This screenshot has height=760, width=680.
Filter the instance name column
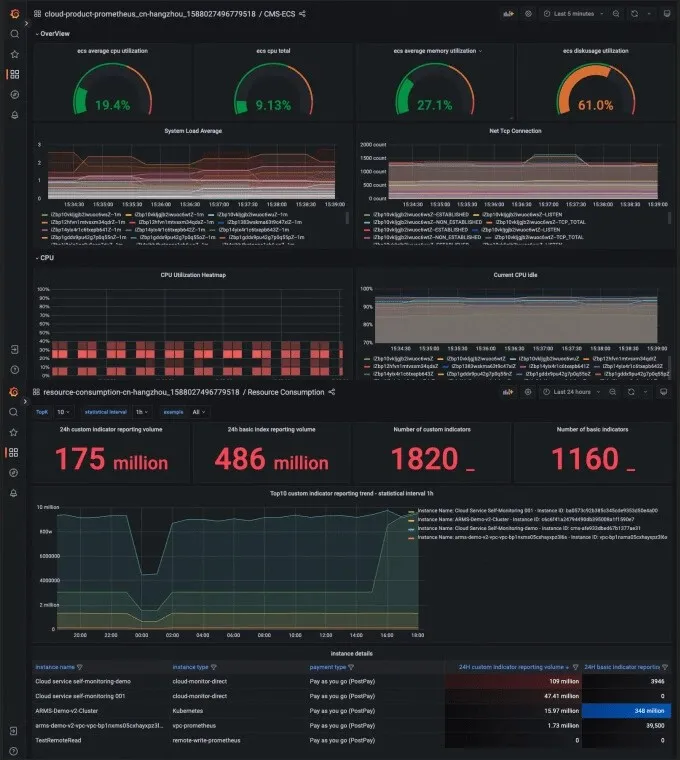[x=80, y=667]
